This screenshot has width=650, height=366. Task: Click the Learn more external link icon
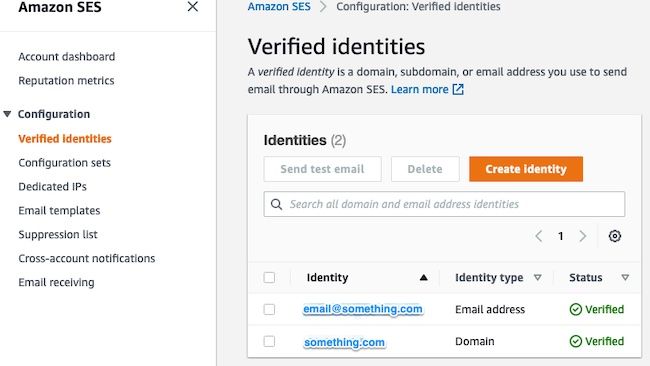point(458,89)
